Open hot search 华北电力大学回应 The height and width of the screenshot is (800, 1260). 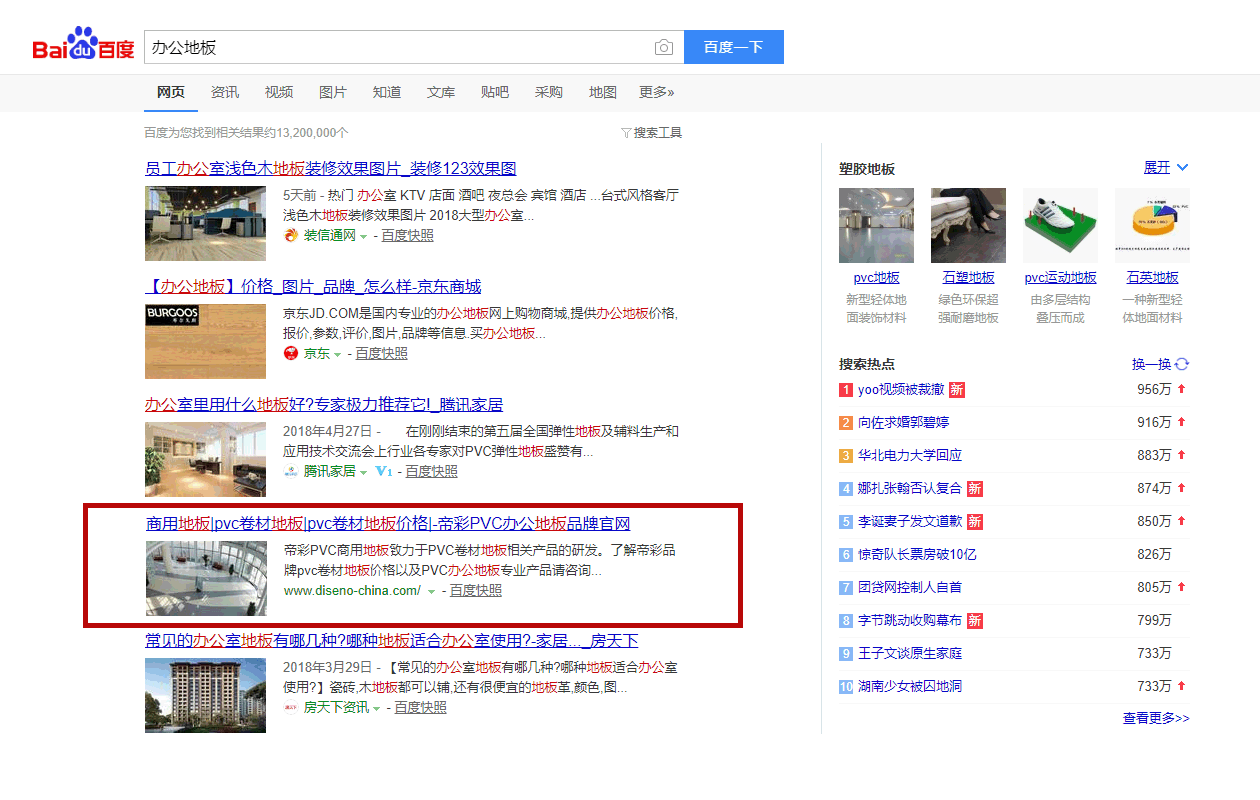tap(910, 456)
